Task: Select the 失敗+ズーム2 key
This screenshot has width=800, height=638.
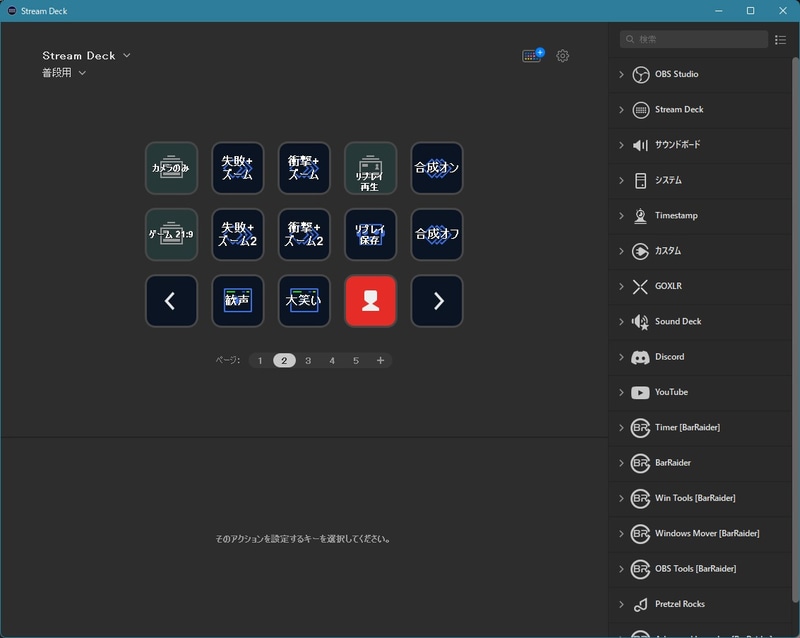Action: (x=238, y=234)
